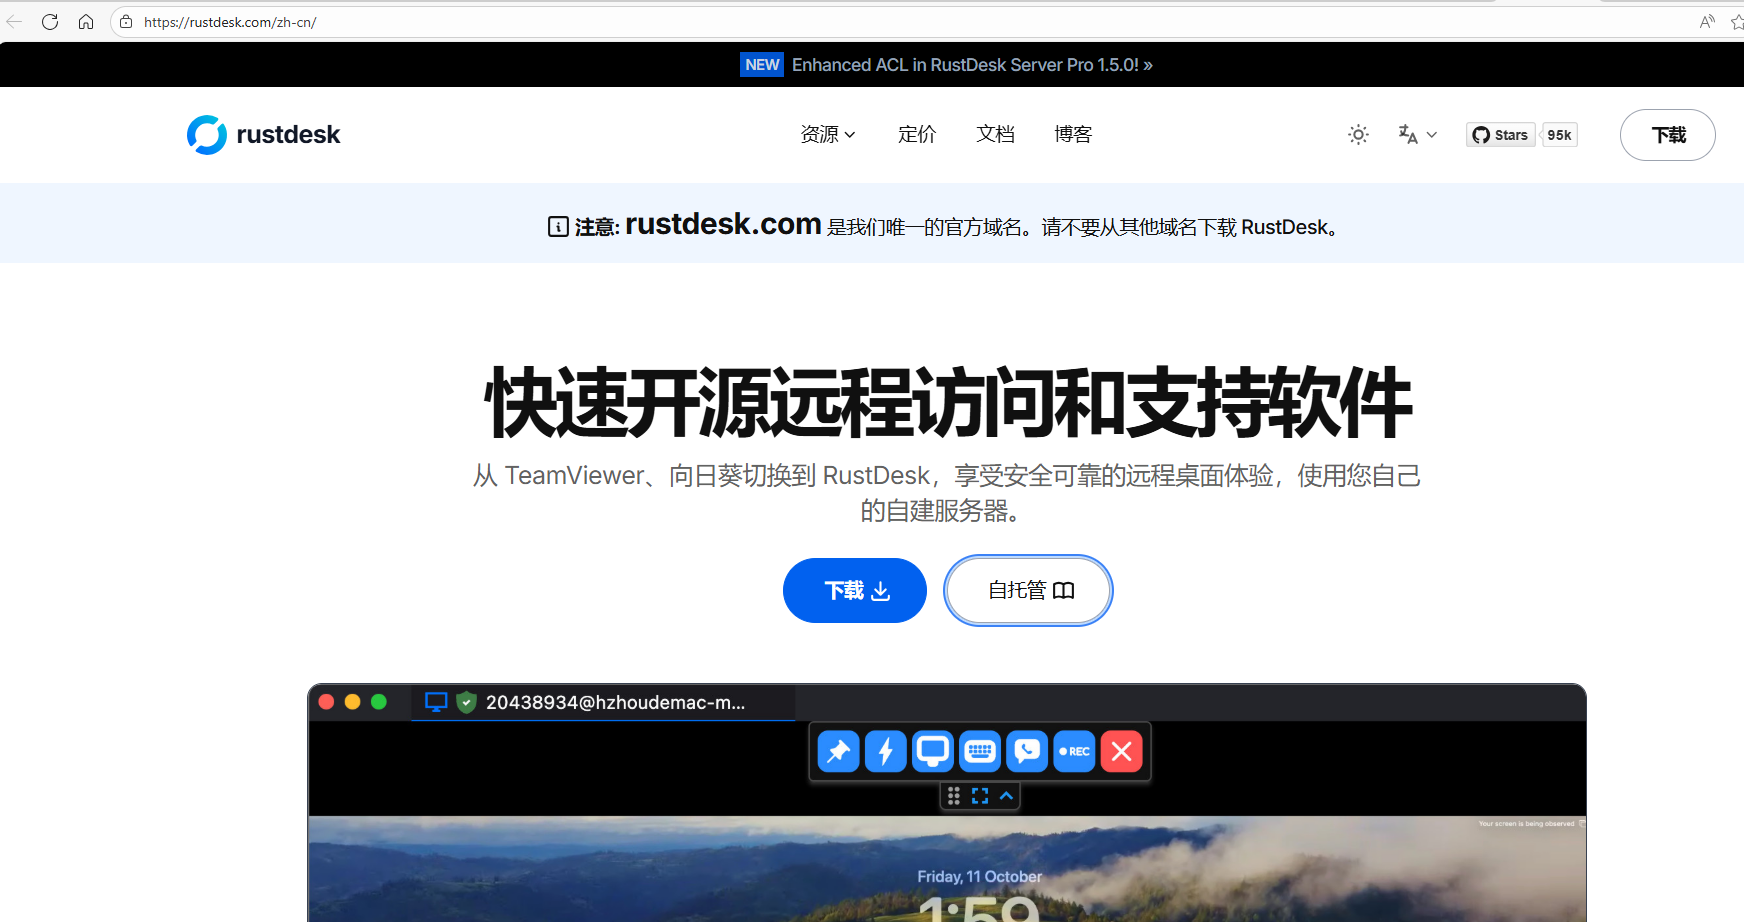Click the favorites star icon in address bar

pos(1737,22)
